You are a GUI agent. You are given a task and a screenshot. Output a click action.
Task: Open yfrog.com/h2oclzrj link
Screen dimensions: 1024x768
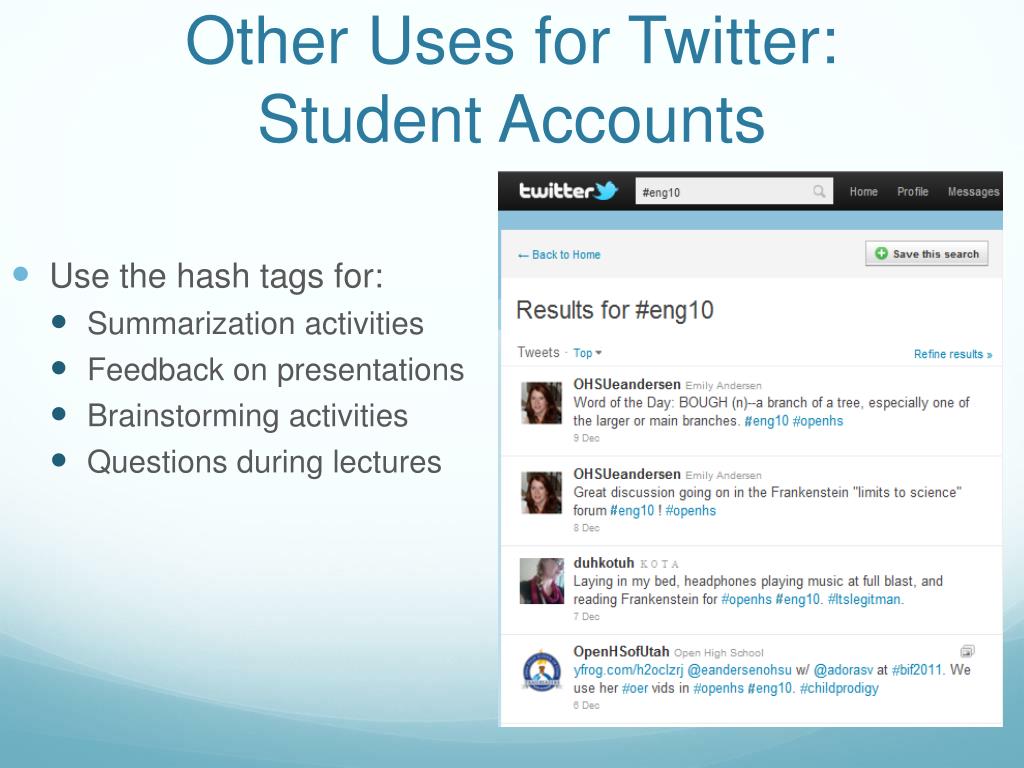[x=628, y=670]
